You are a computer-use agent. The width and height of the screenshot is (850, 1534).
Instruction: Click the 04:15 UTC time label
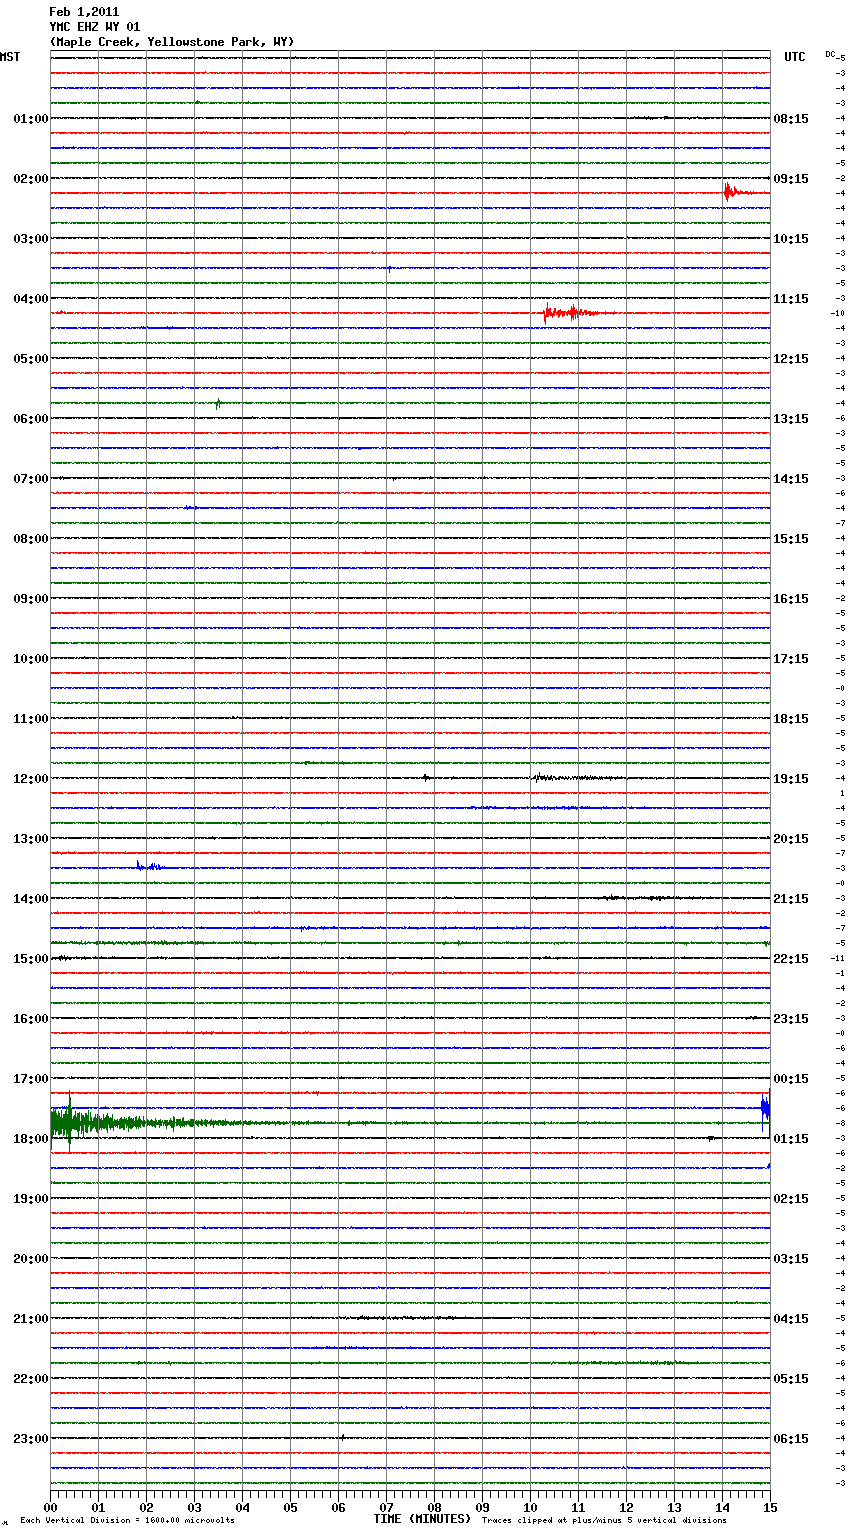pos(791,1318)
